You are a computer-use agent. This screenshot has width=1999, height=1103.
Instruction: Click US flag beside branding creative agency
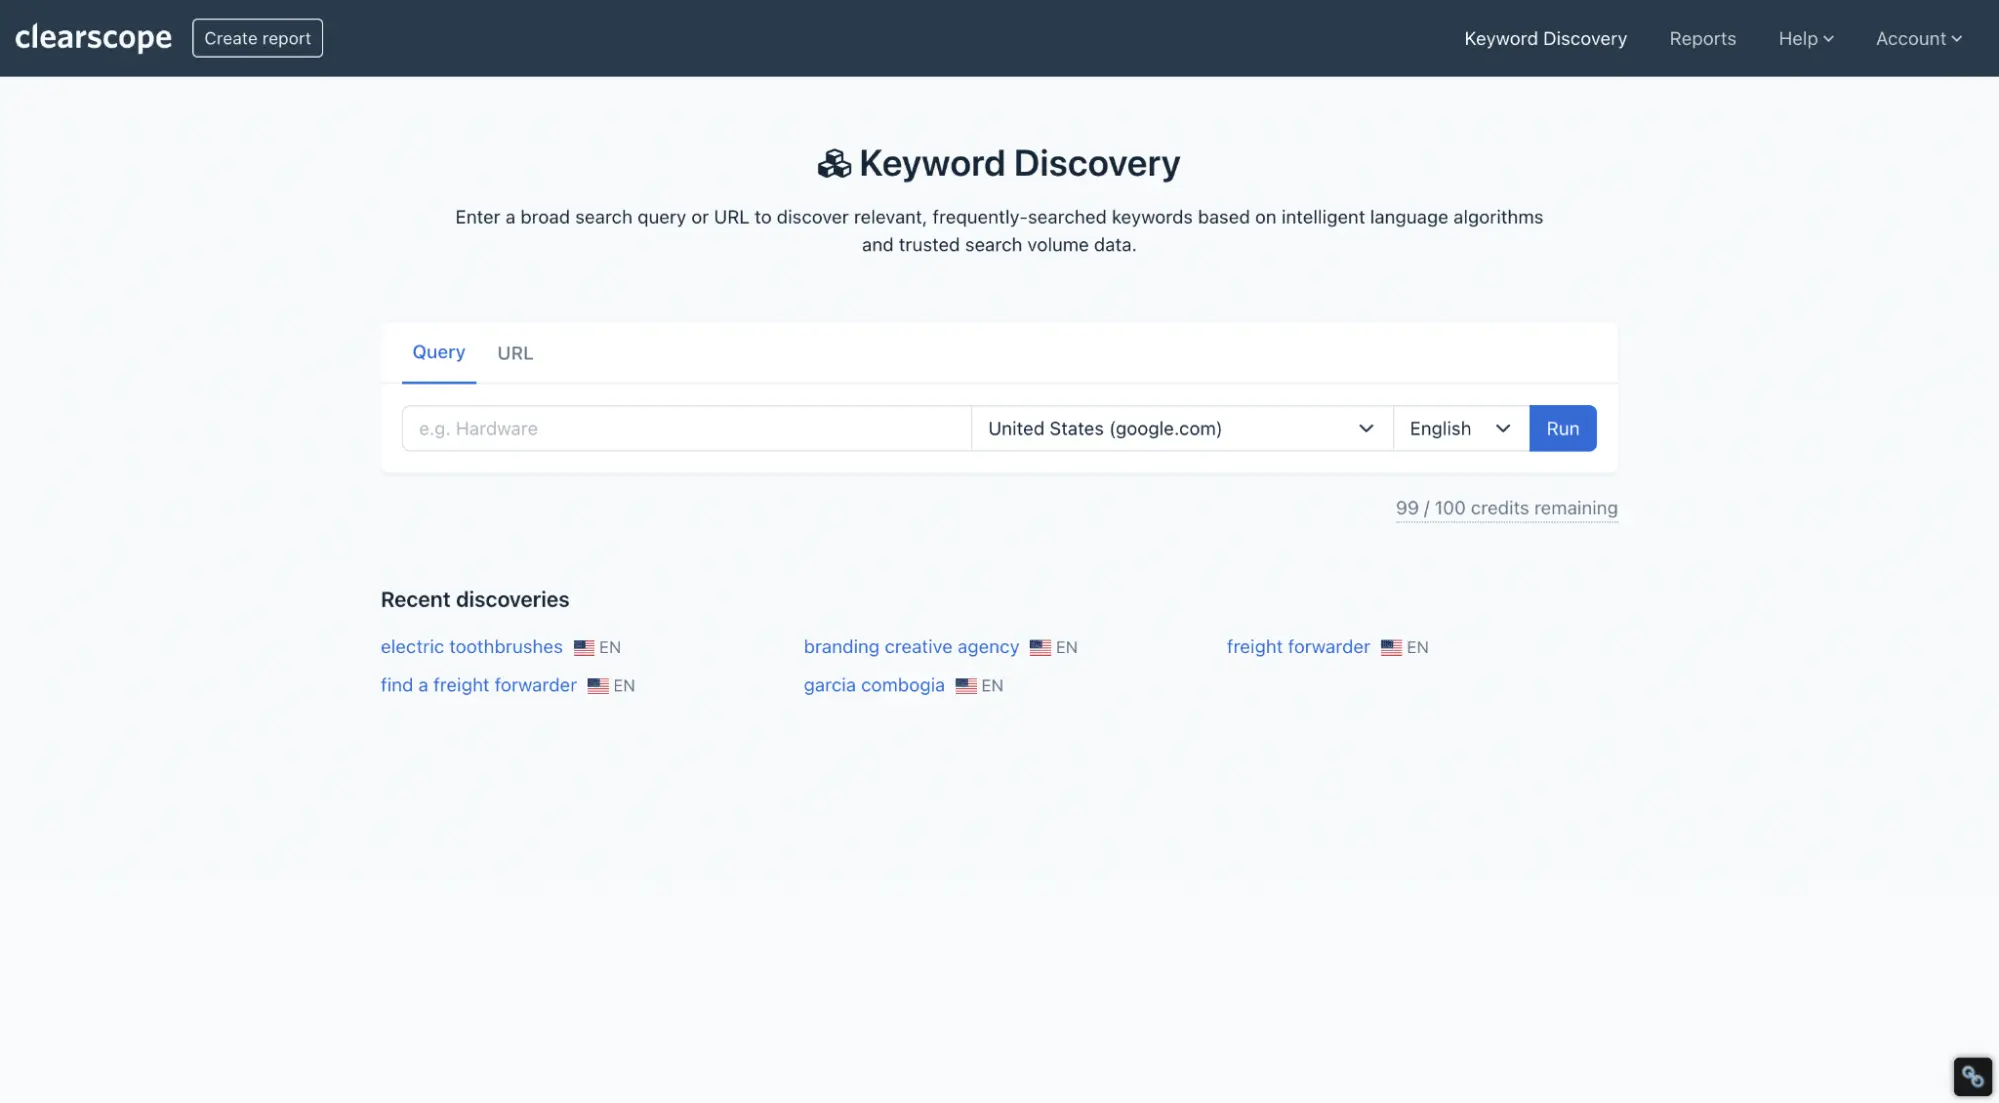point(1040,648)
